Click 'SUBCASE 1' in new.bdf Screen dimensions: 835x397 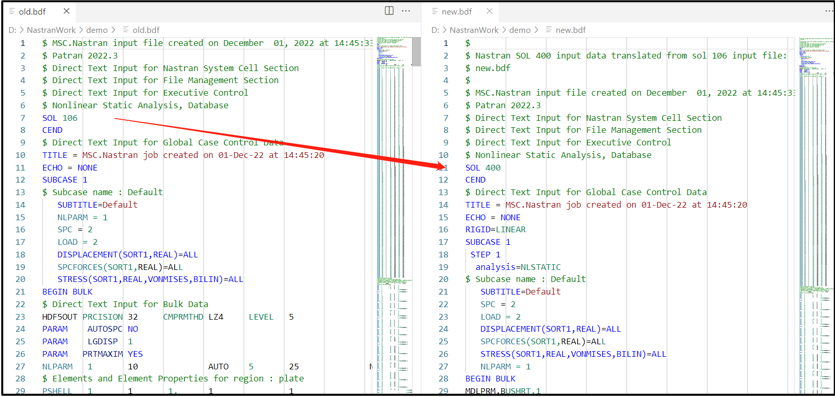pos(488,242)
